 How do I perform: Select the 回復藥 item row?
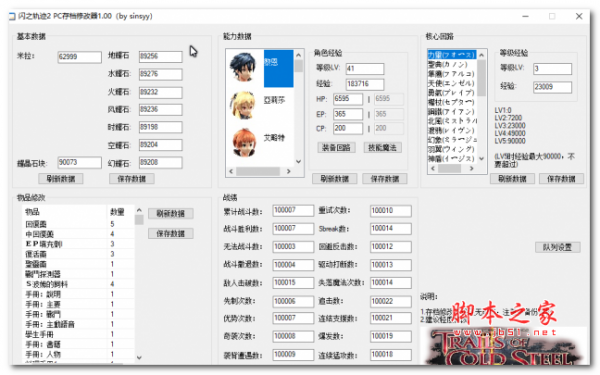78,224
